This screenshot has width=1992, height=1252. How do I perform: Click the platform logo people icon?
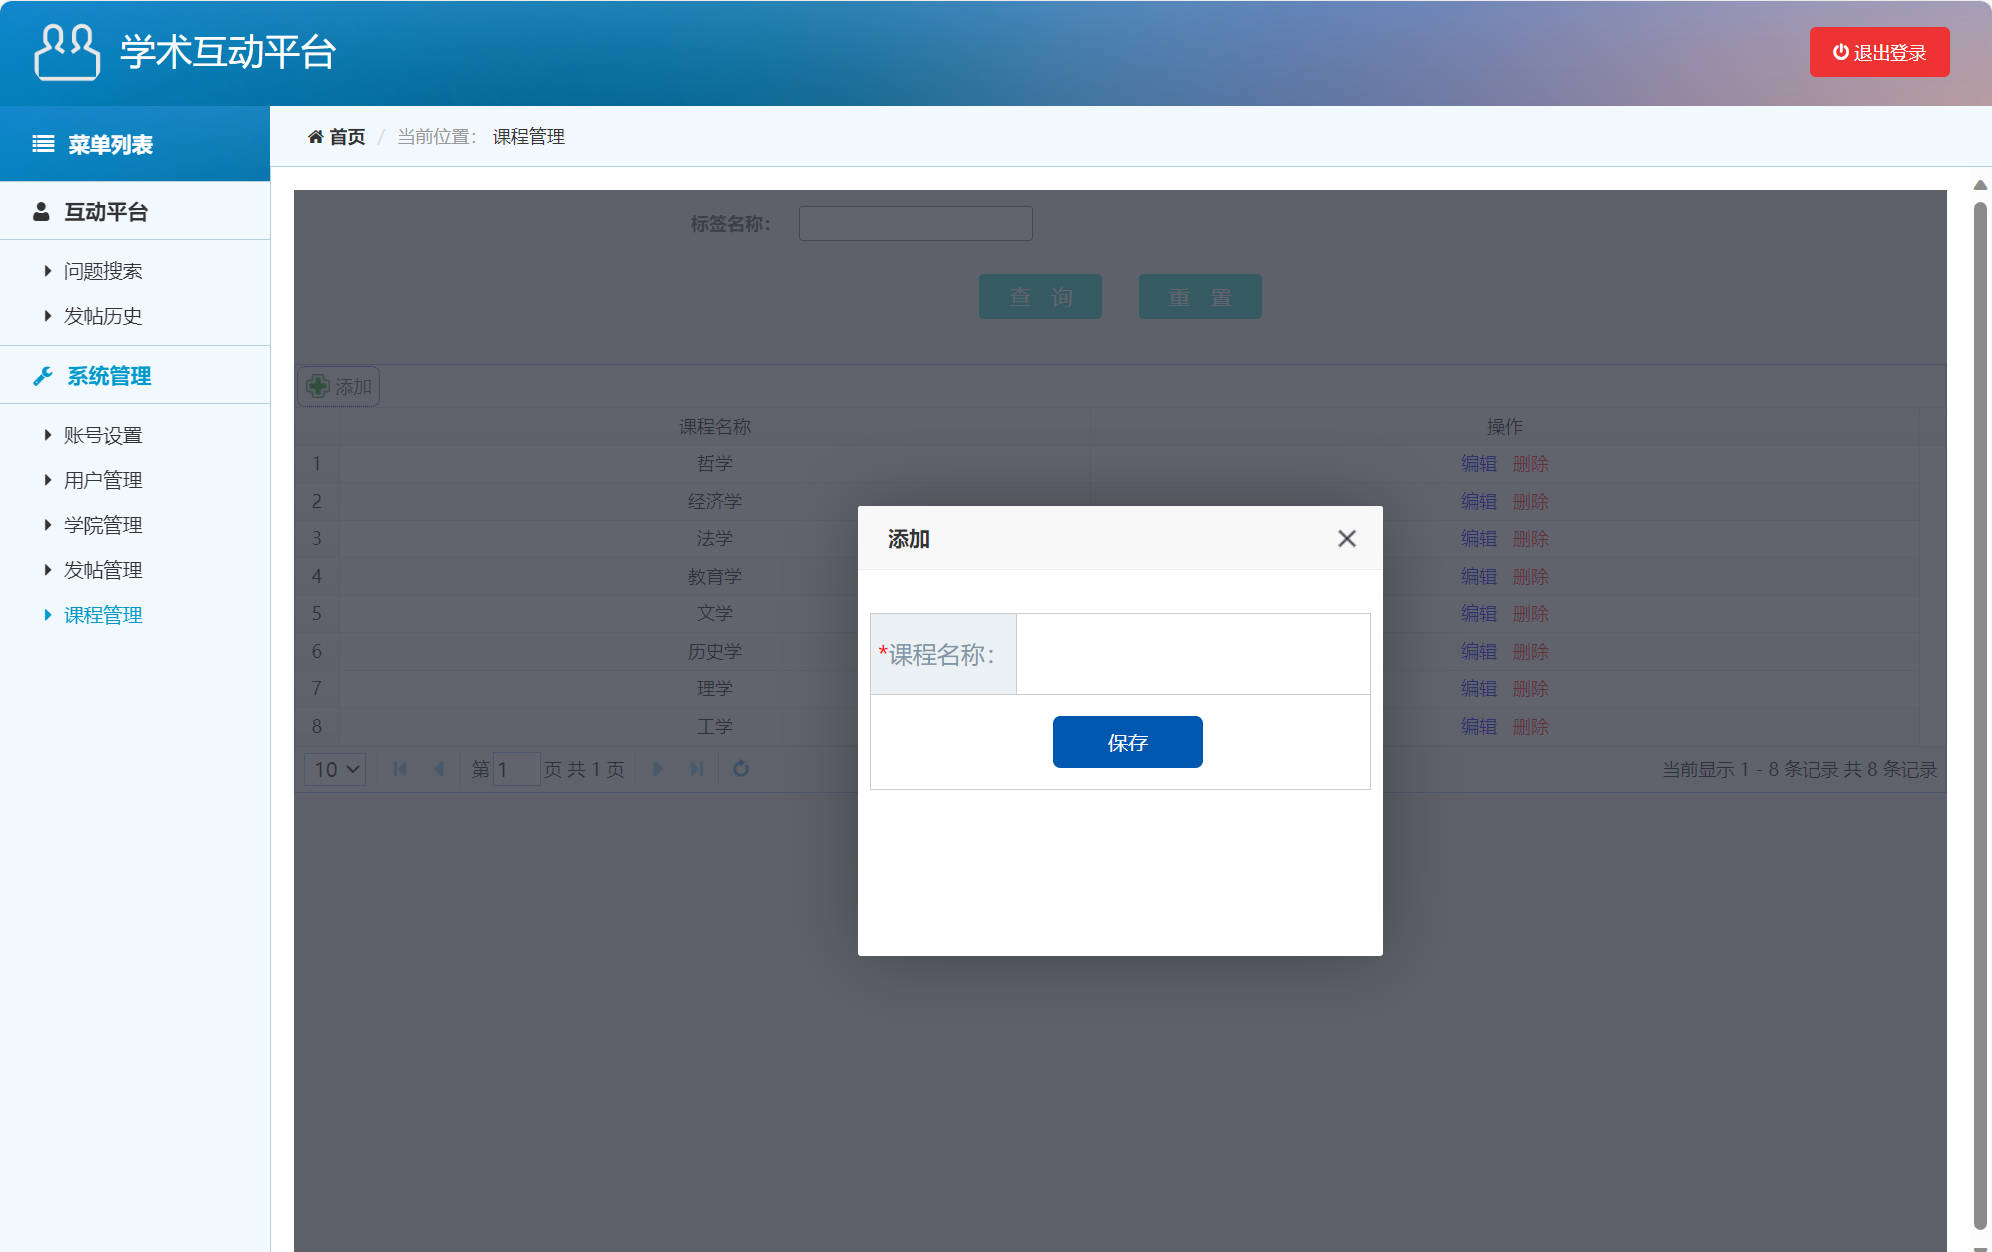point(66,52)
